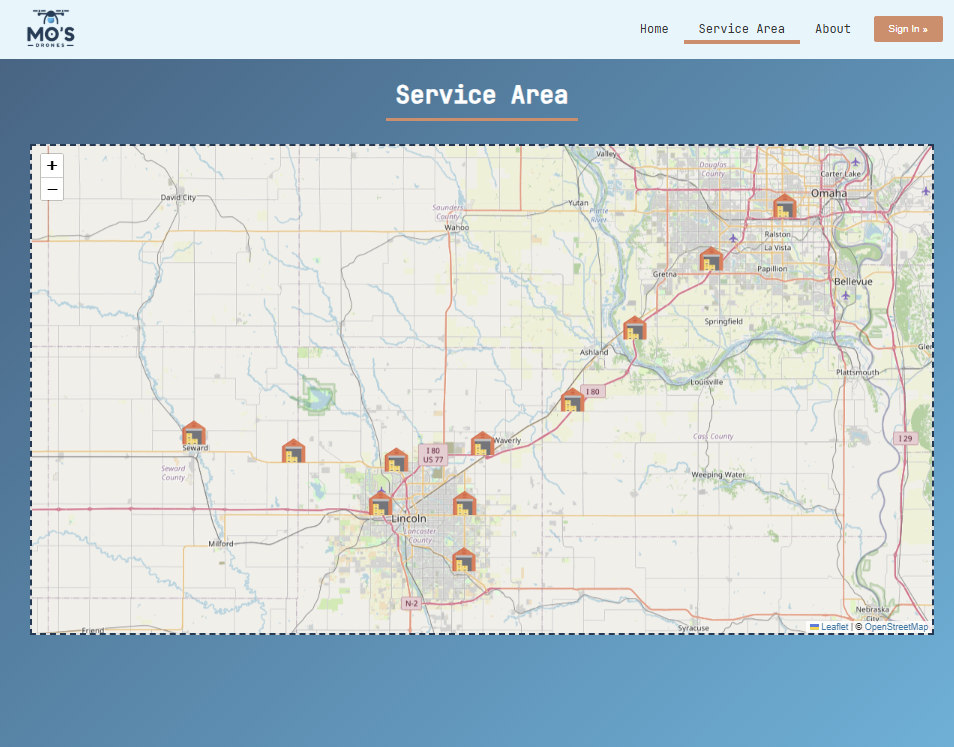The image size is (954, 747).
Task: Click the warehouse marker in north Omaha
Action: pyautogui.click(x=785, y=206)
